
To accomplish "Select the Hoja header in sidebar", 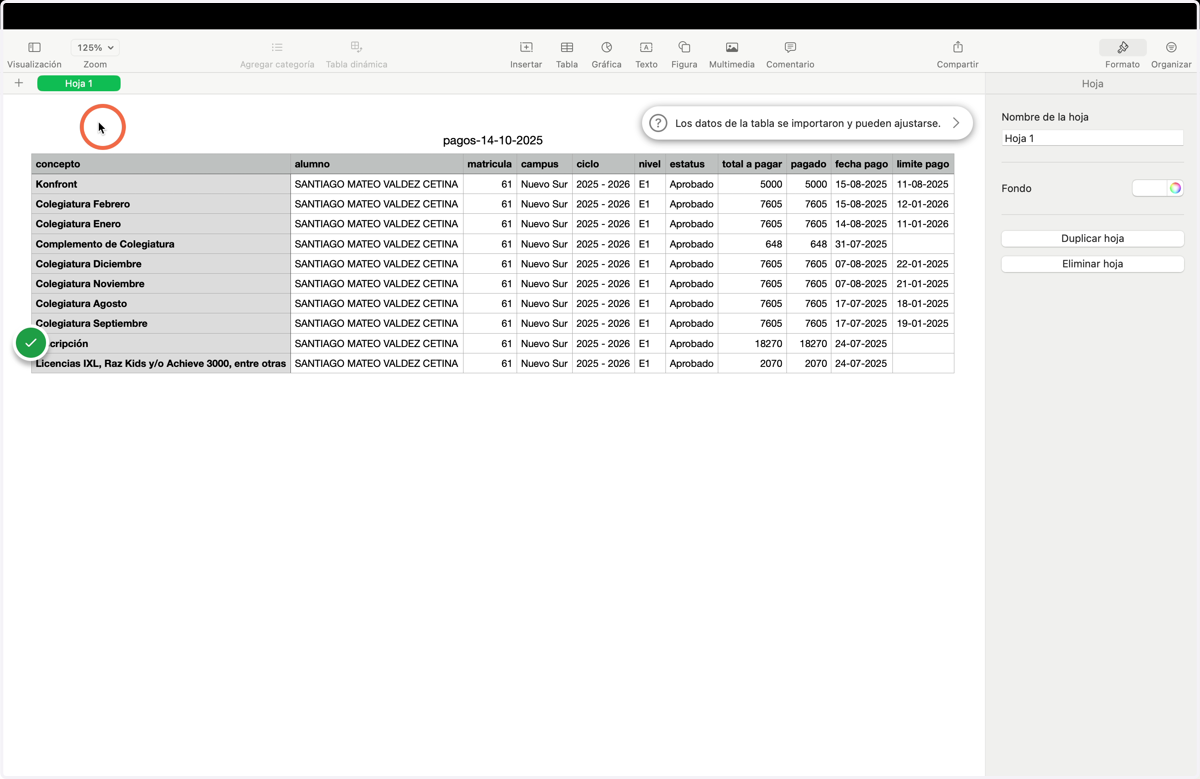I will [1092, 84].
